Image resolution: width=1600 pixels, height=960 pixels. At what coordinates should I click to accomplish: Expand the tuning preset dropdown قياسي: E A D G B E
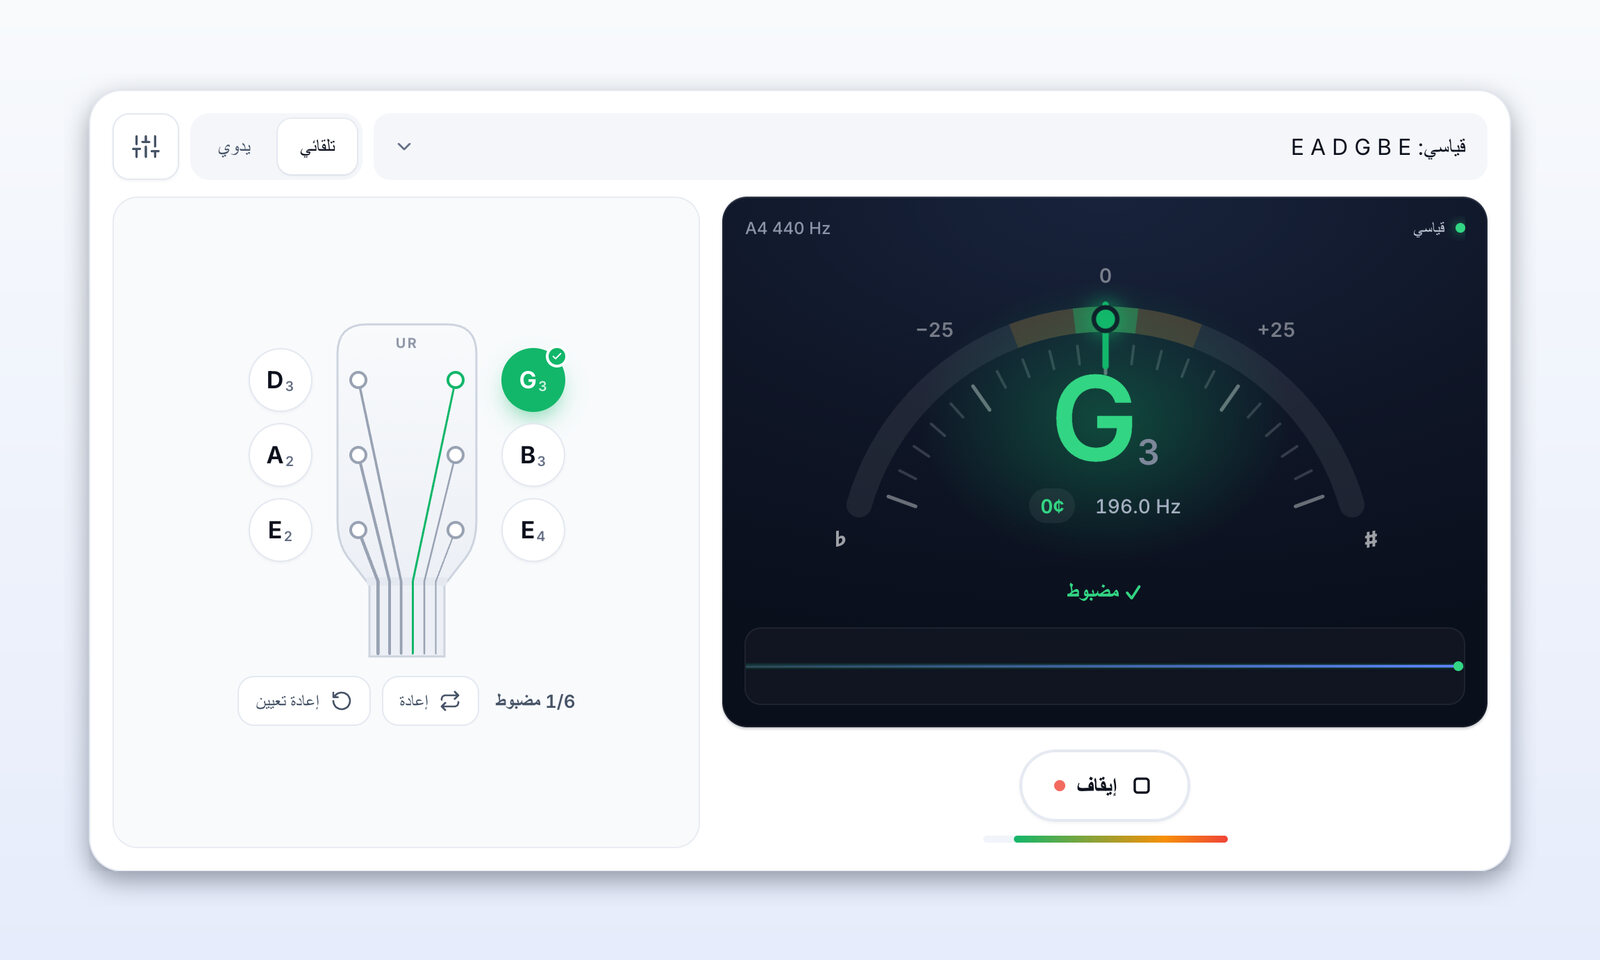[x=930, y=146]
